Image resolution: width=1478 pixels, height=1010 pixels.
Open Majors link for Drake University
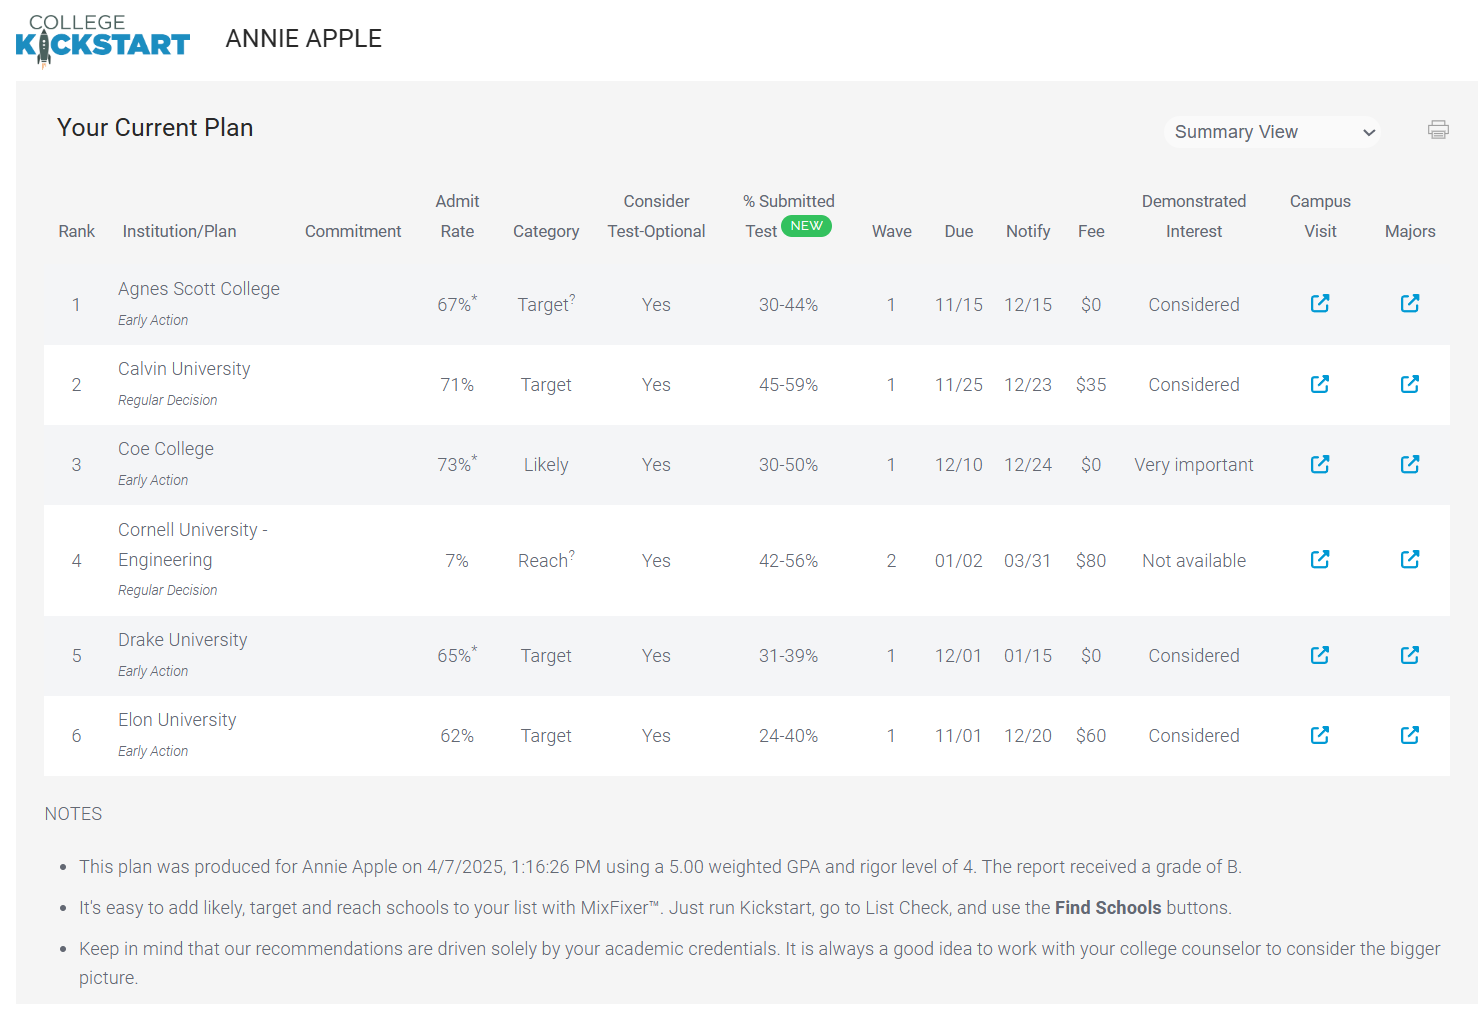click(1410, 655)
